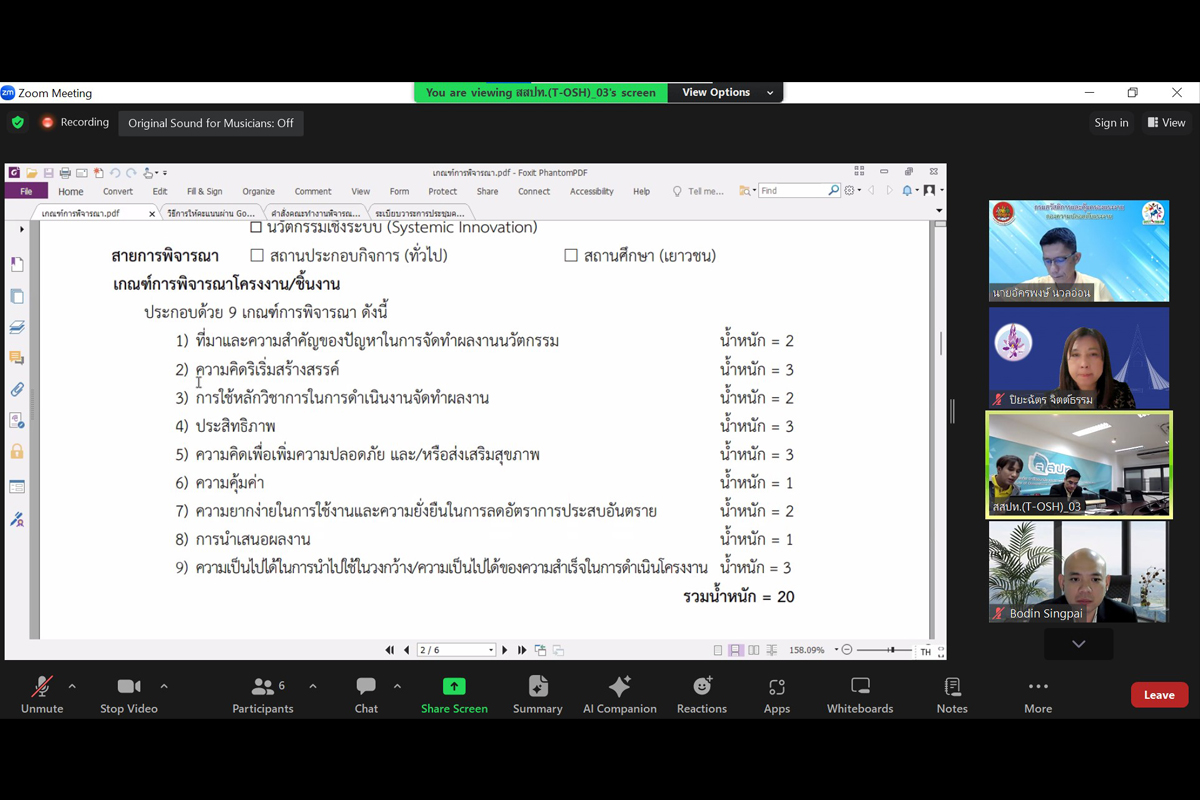Open the View layout menu
The height and width of the screenshot is (800, 1200).
tap(1166, 123)
